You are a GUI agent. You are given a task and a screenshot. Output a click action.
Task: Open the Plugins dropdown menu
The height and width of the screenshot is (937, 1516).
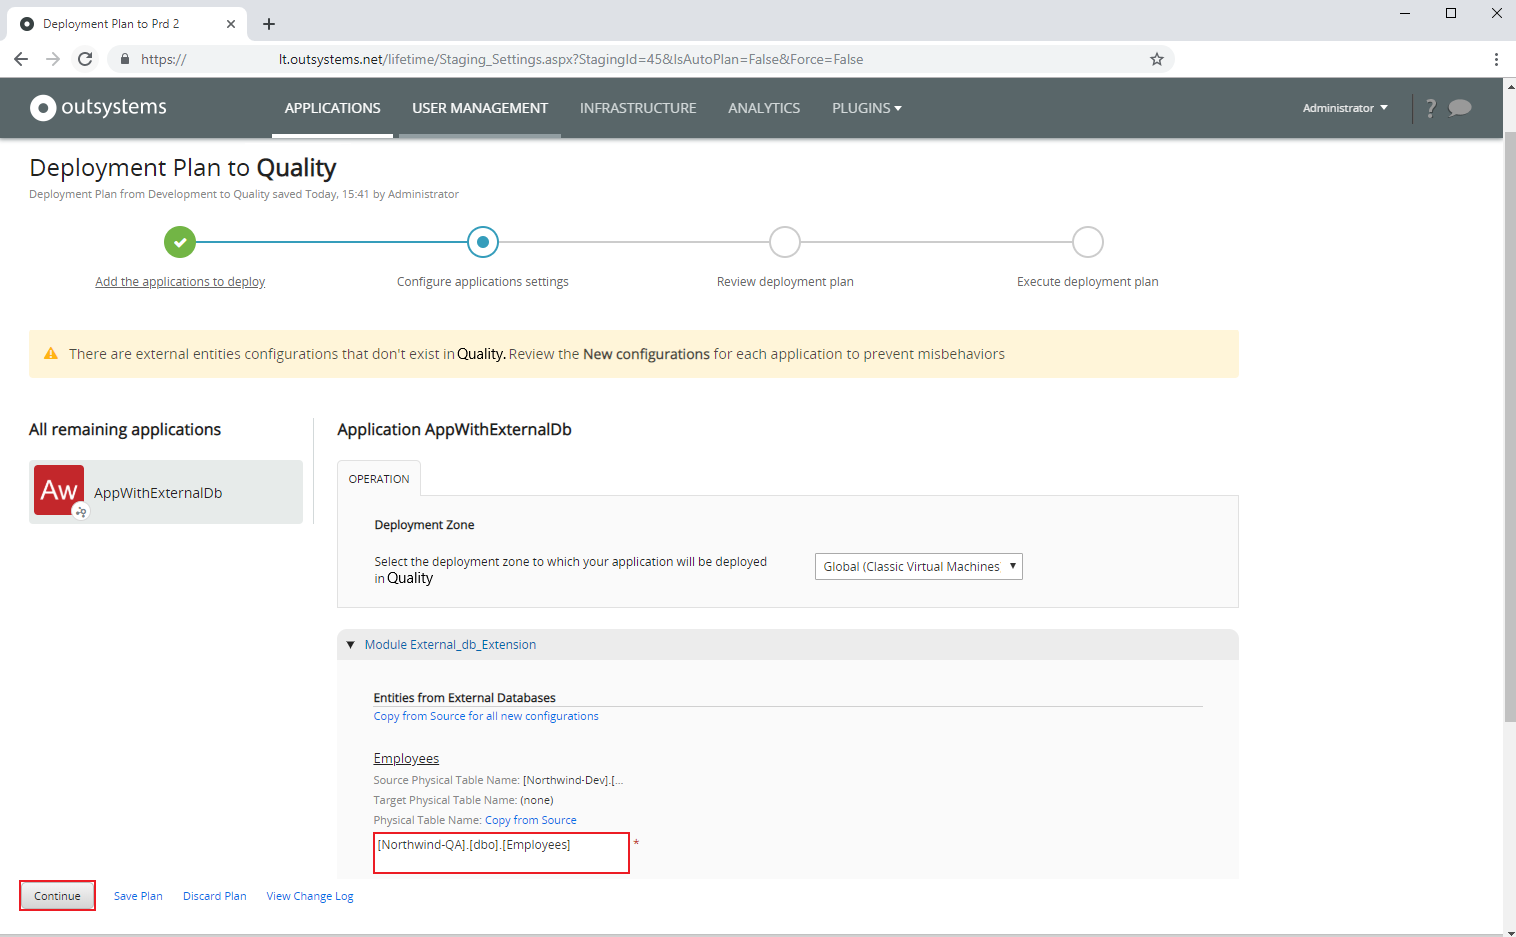(x=866, y=107)
